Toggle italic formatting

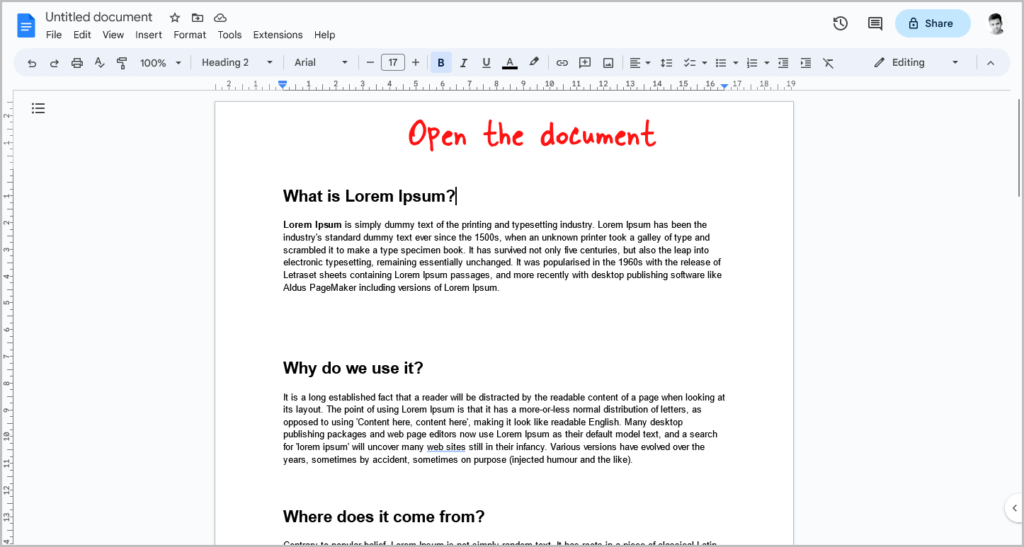(x=464, y=63)
